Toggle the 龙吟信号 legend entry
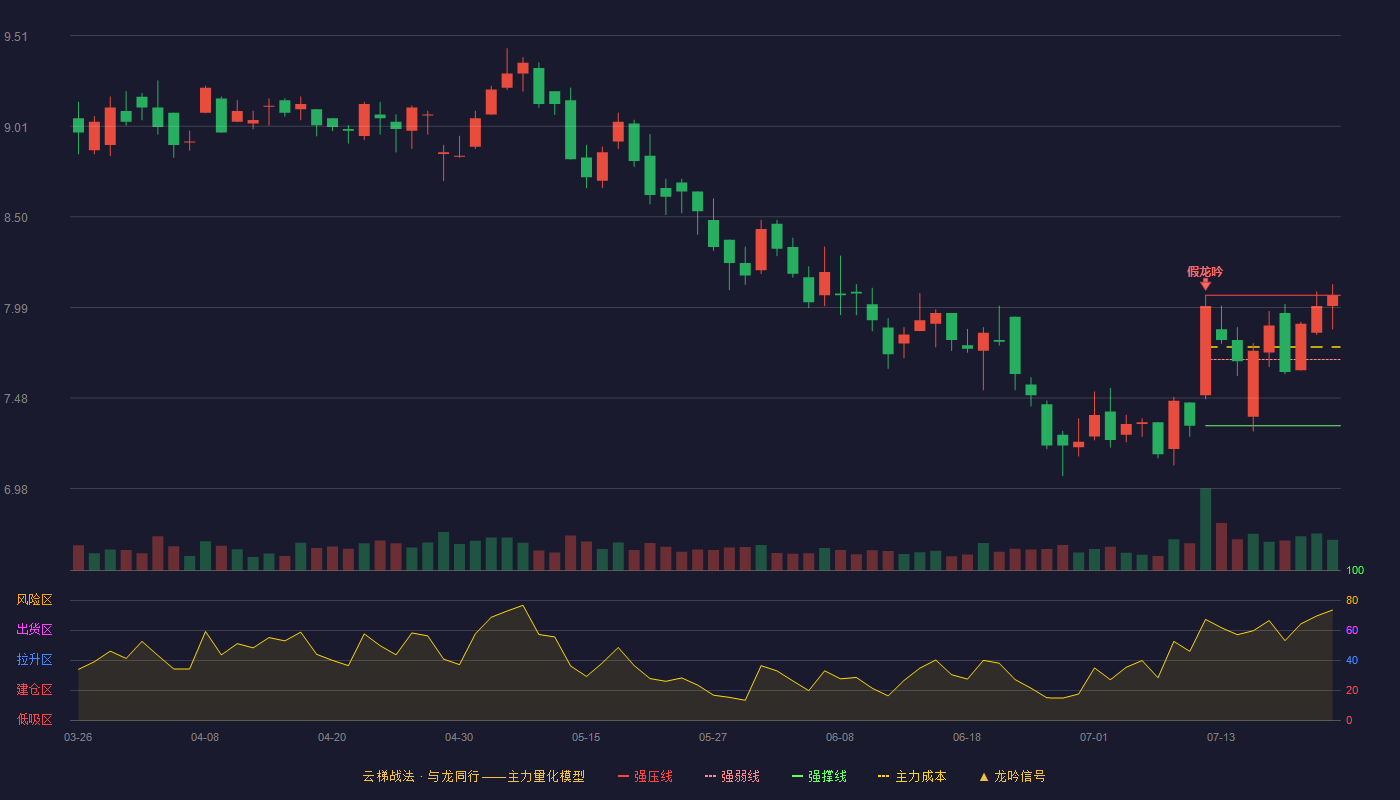1400x800 pixels. coord(1011,776)
